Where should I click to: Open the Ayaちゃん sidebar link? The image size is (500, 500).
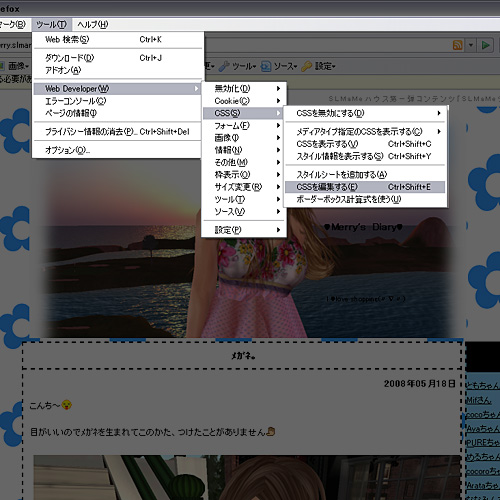pos(482,429)
